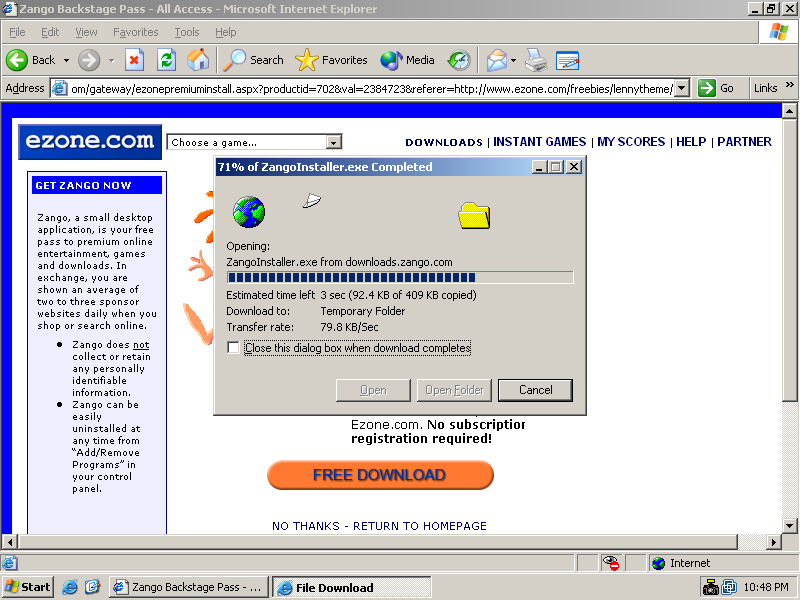Open the View menu
The height and width of the screenshot is (600, 800).
point(86,32)
